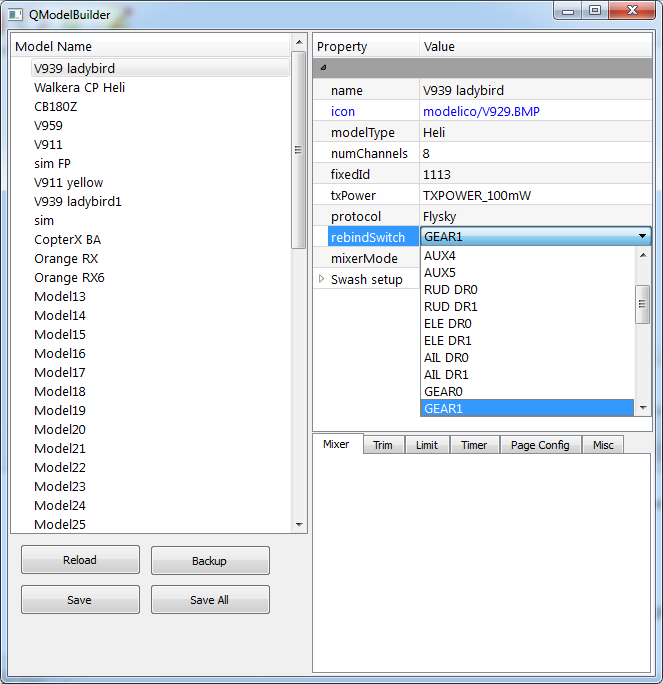
Task: Click modelType value Heli
Action: pyautogui.click(x=536, y=132)
